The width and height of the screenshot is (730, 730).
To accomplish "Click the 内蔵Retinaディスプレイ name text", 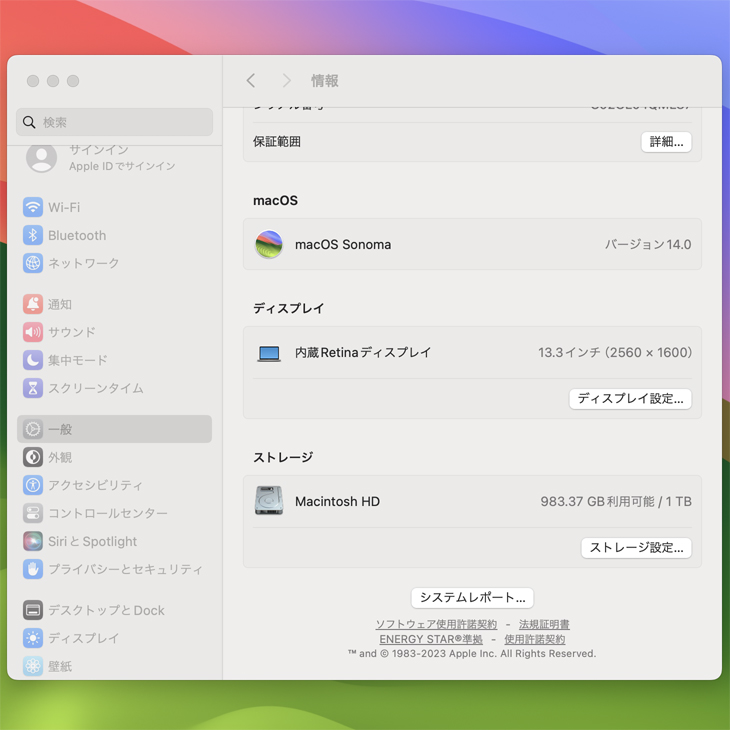I will pos(363,352).
